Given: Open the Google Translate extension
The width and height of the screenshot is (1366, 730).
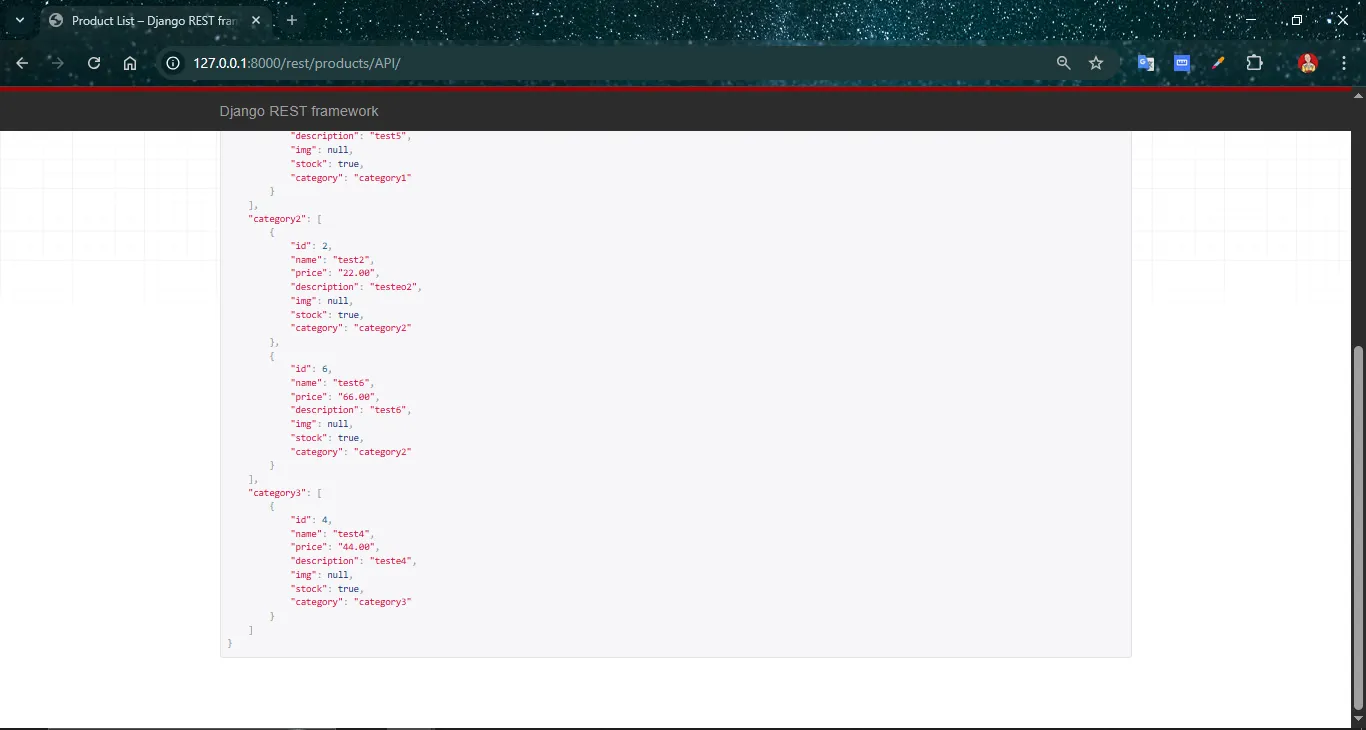Looking at the screenshot, I should tap(1146, 63).
